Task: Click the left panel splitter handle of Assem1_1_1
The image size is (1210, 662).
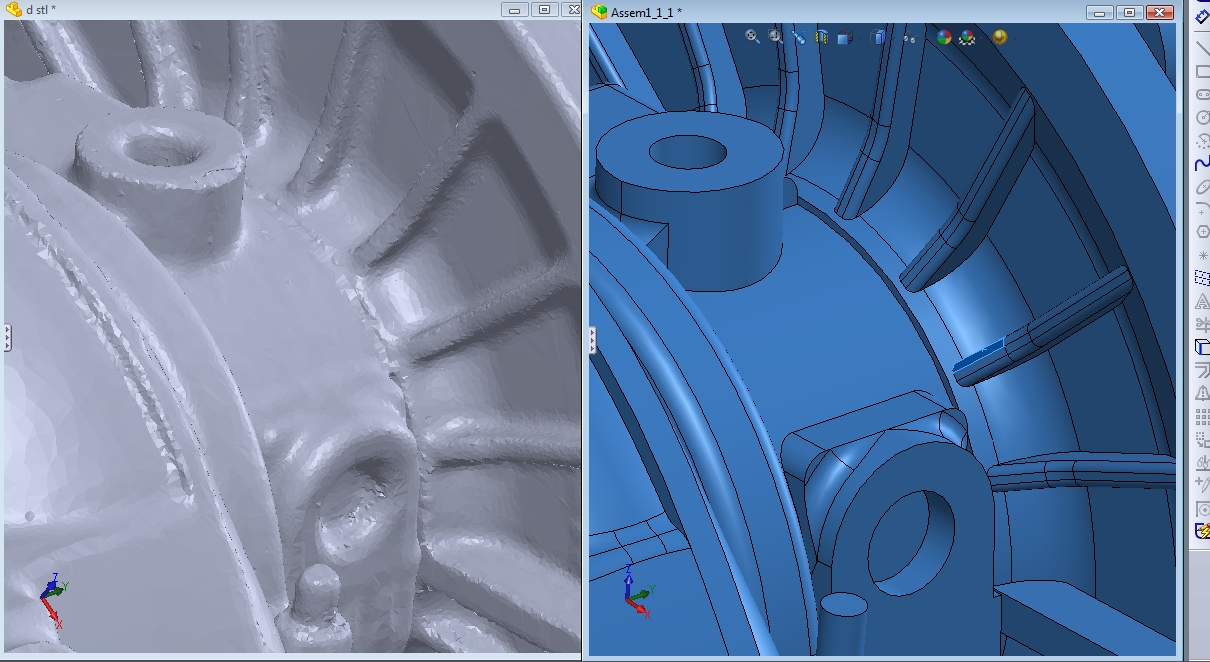Action: tap(593, 340)
